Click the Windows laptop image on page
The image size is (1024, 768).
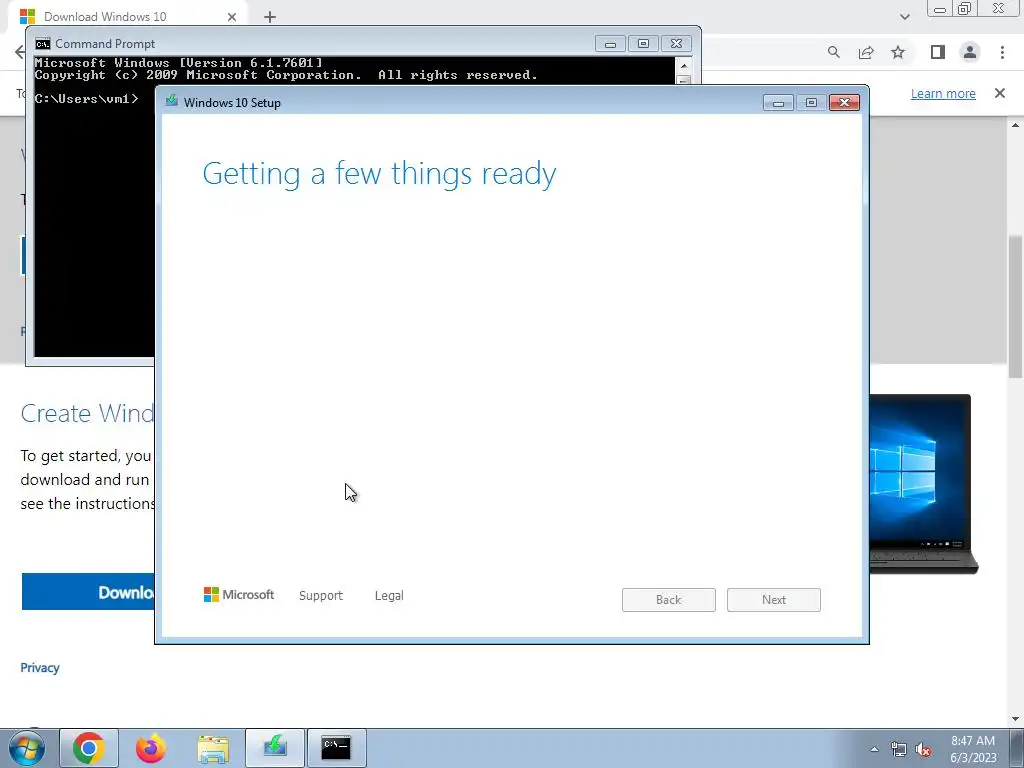[x=923, y=484]
